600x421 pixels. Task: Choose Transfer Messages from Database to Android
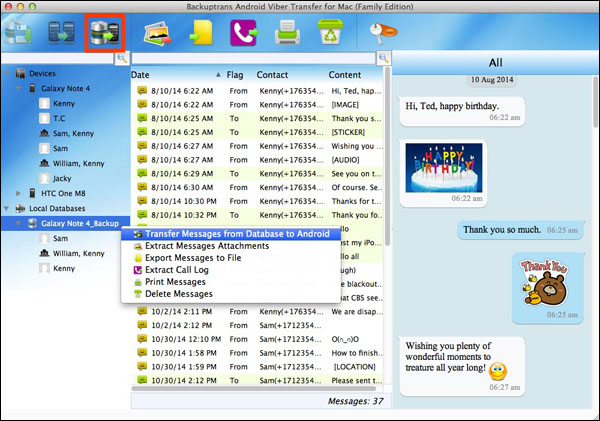[231, 234]
